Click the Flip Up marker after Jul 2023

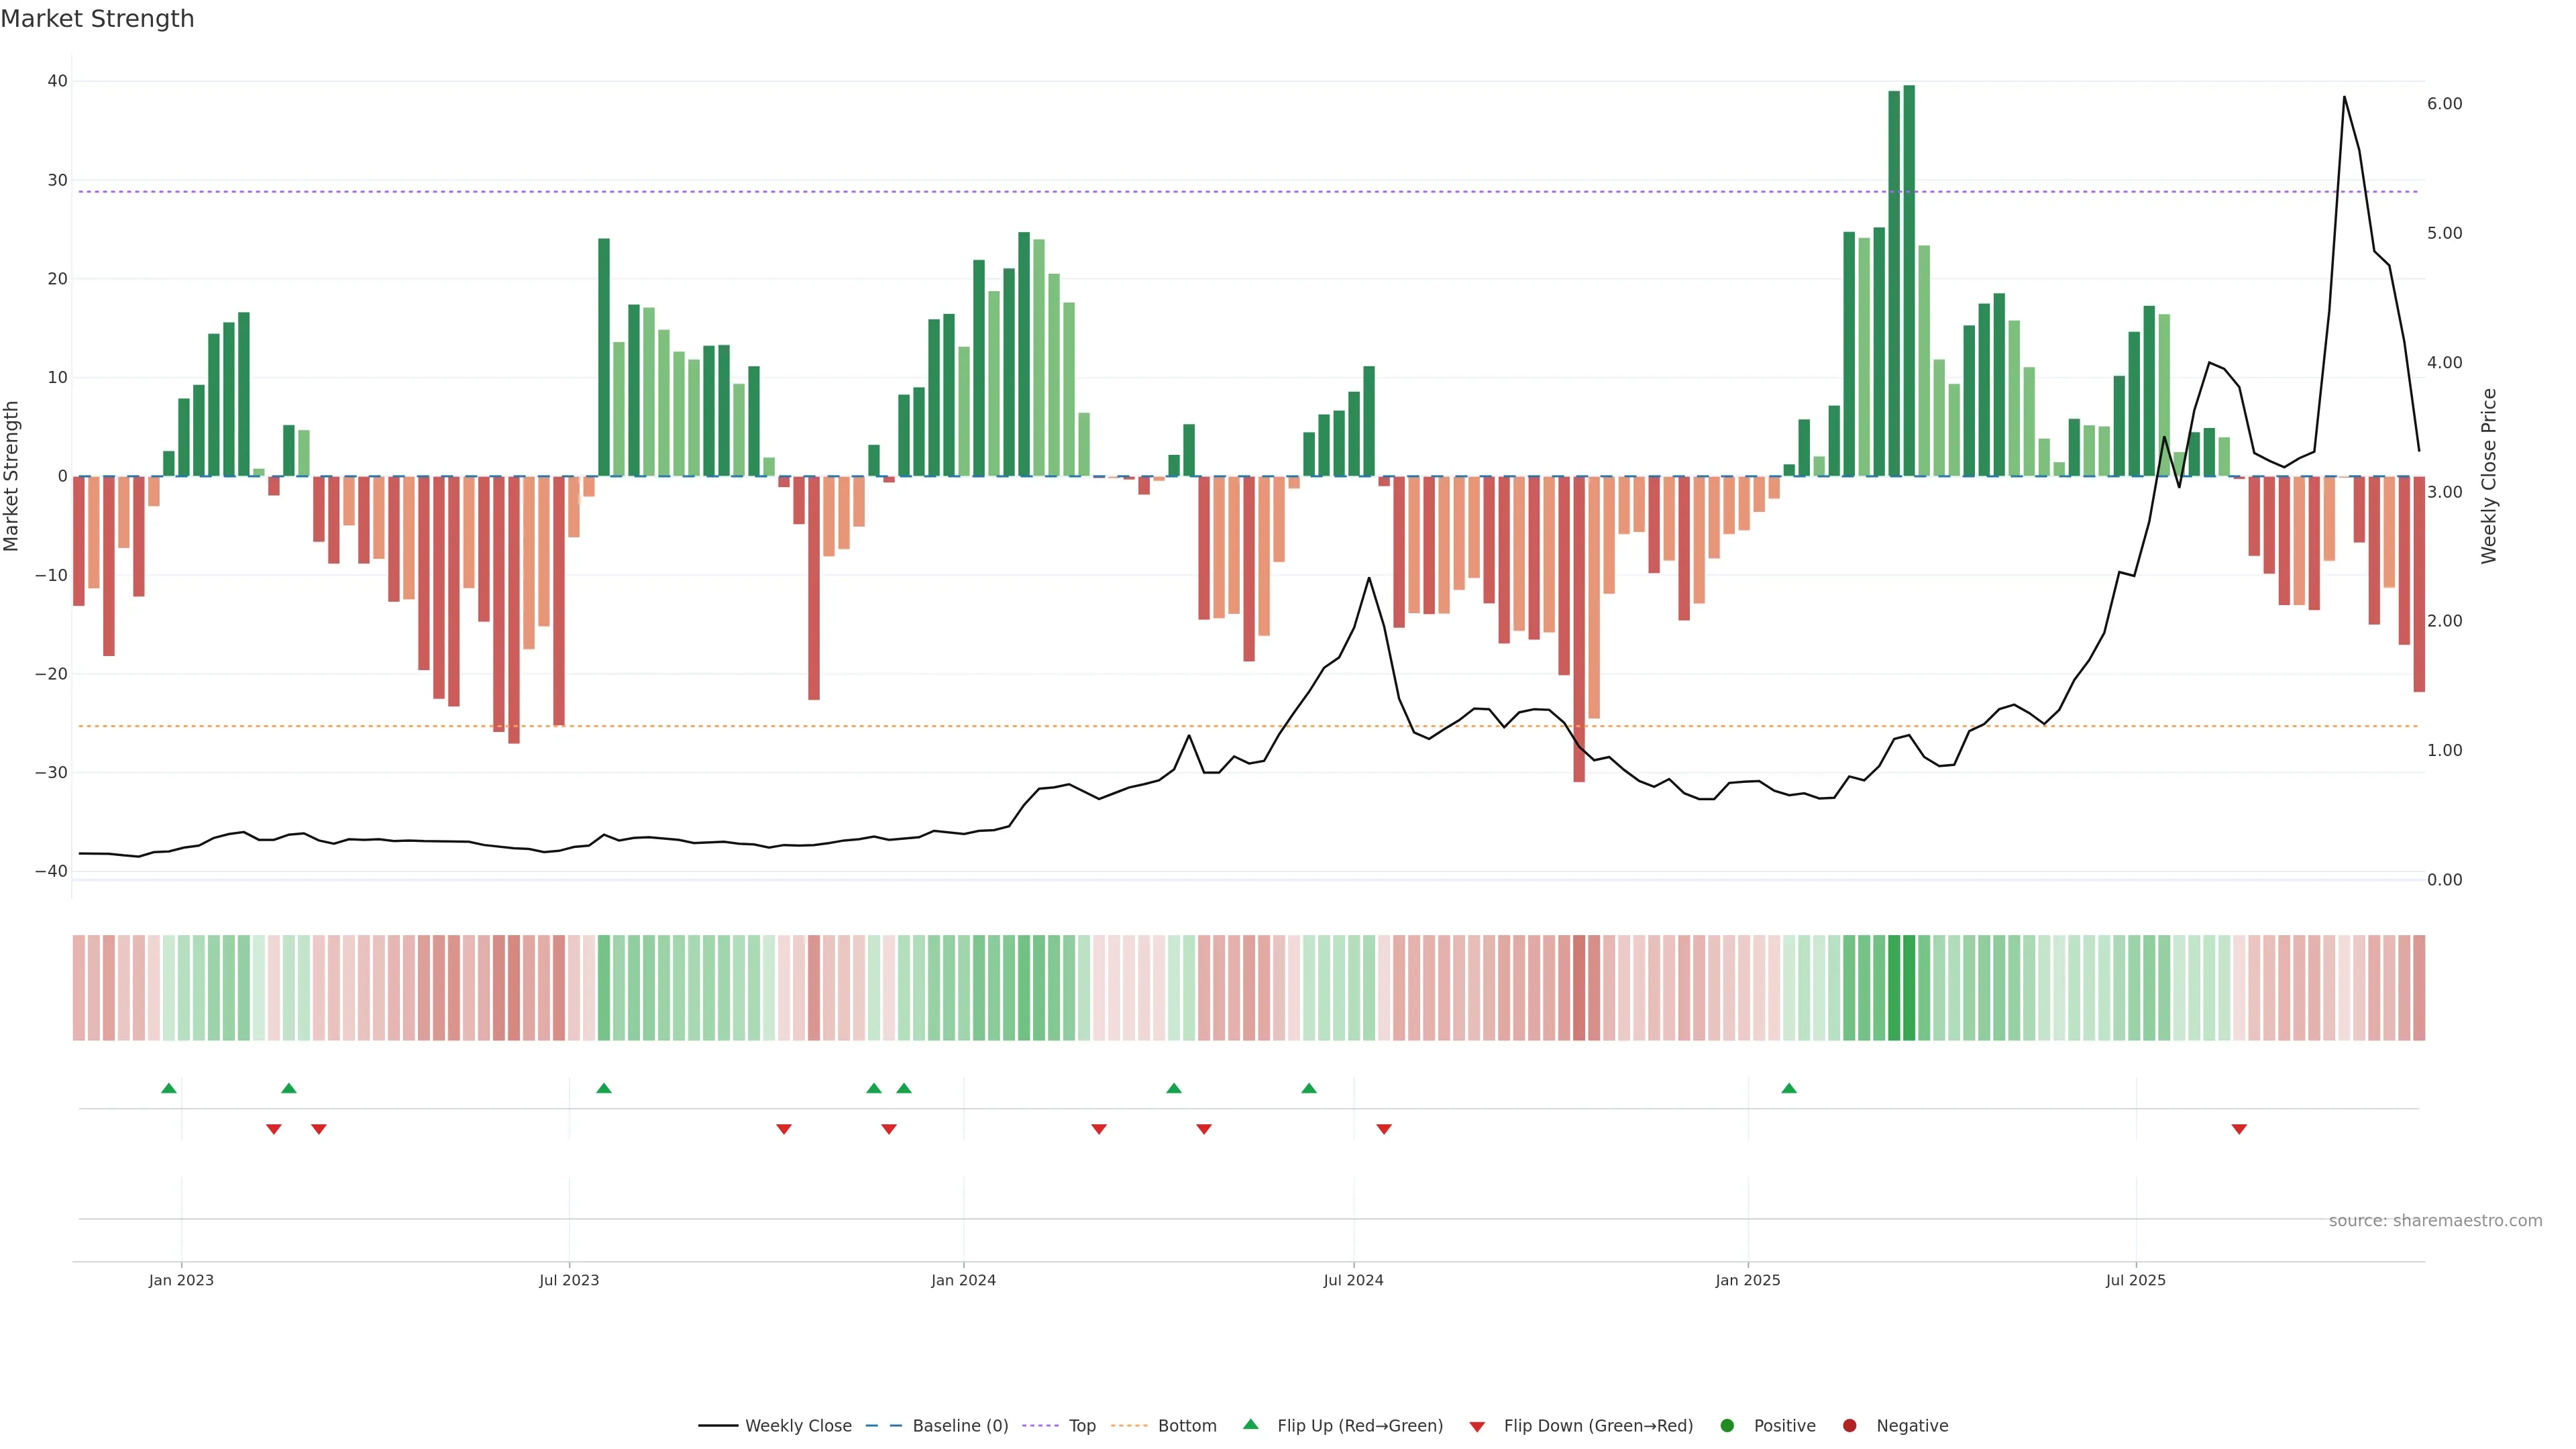click(604, 1088)
